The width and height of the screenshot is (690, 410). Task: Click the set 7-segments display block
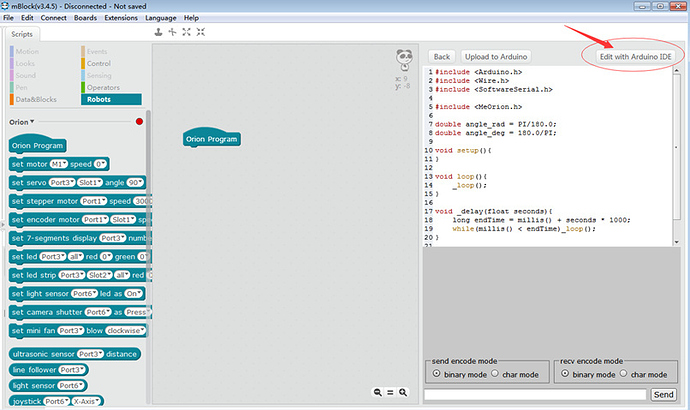click(80, 238)
